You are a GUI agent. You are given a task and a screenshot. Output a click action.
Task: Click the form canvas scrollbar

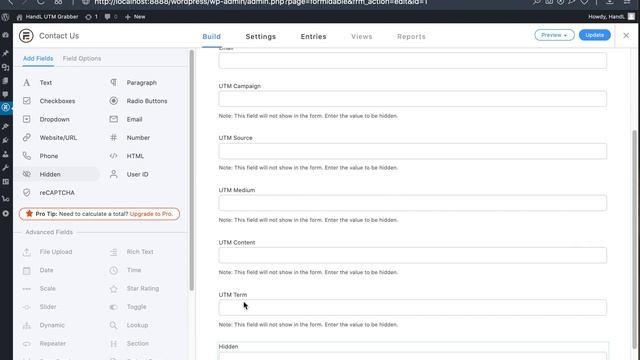point(634,239)
